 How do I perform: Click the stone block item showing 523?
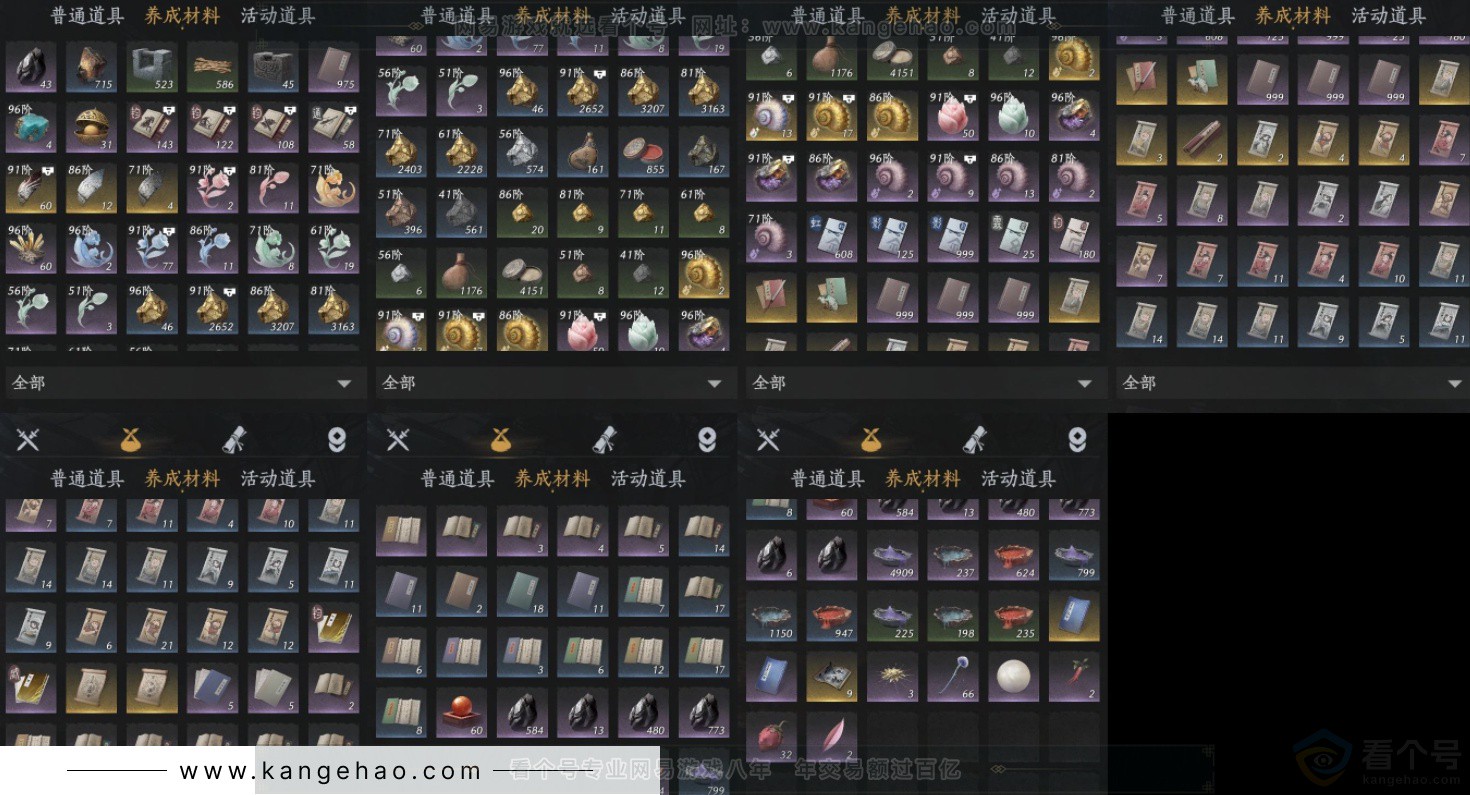pyautogui.click(x=152, y=67)
